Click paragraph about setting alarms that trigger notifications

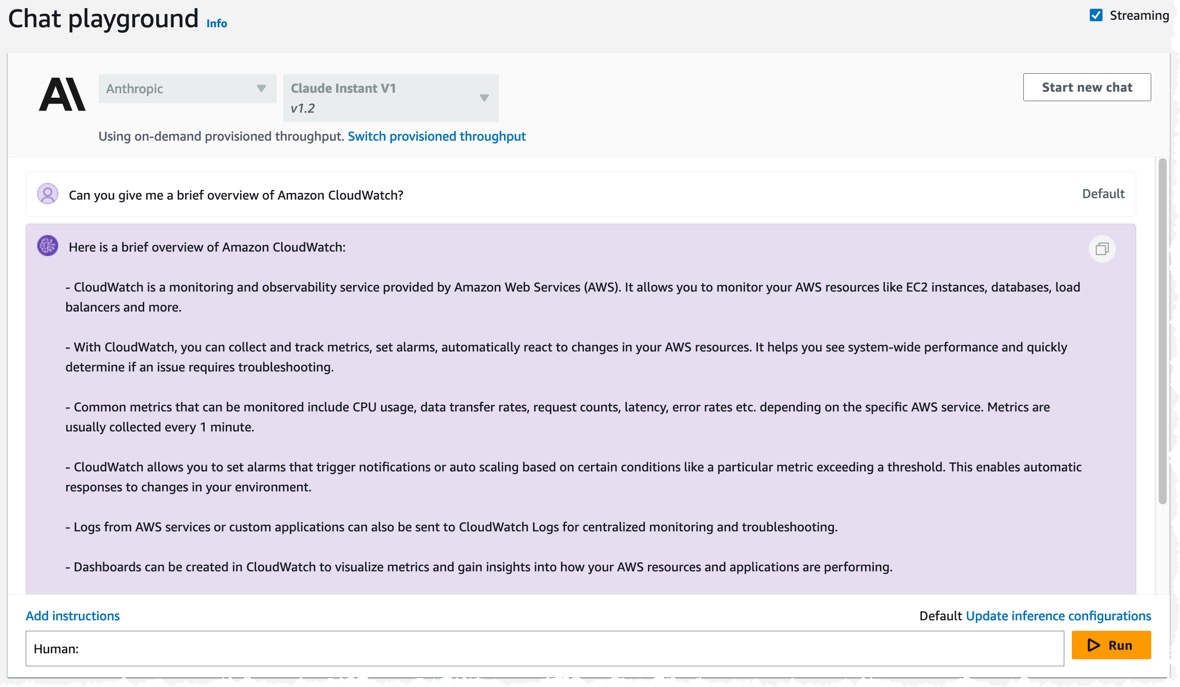[573, 476]
